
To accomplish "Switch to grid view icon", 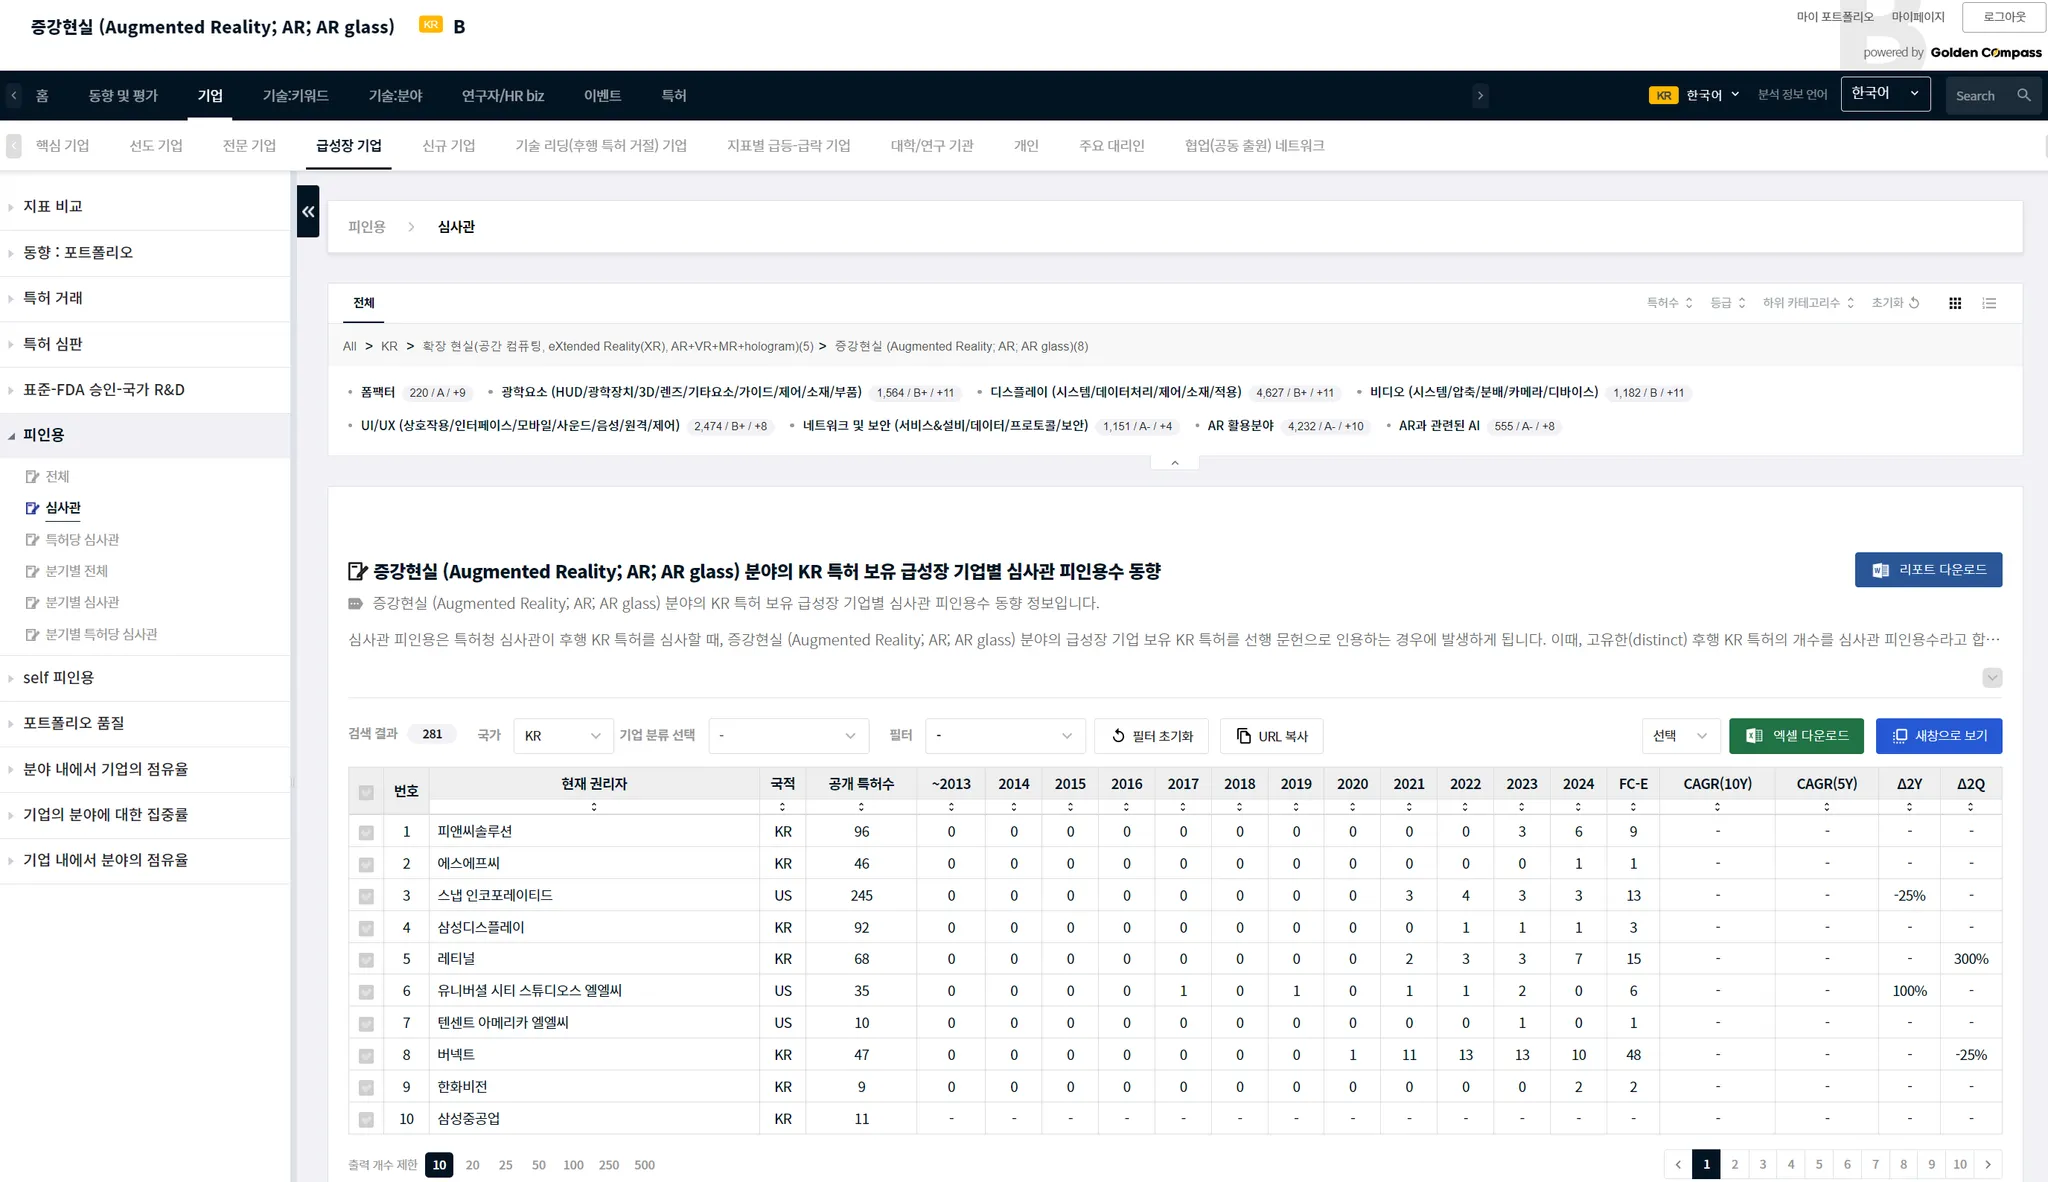I will (x=1955, y=303).
